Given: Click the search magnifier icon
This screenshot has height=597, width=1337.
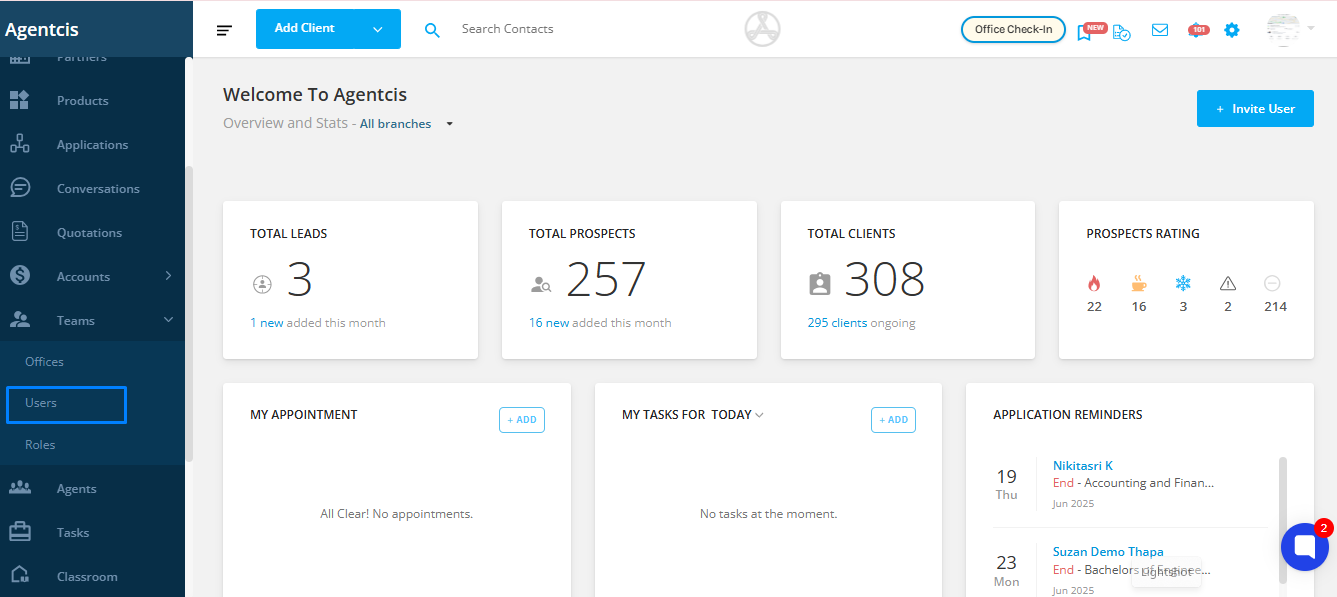Looking at the screenshot, I should point(432,30).
